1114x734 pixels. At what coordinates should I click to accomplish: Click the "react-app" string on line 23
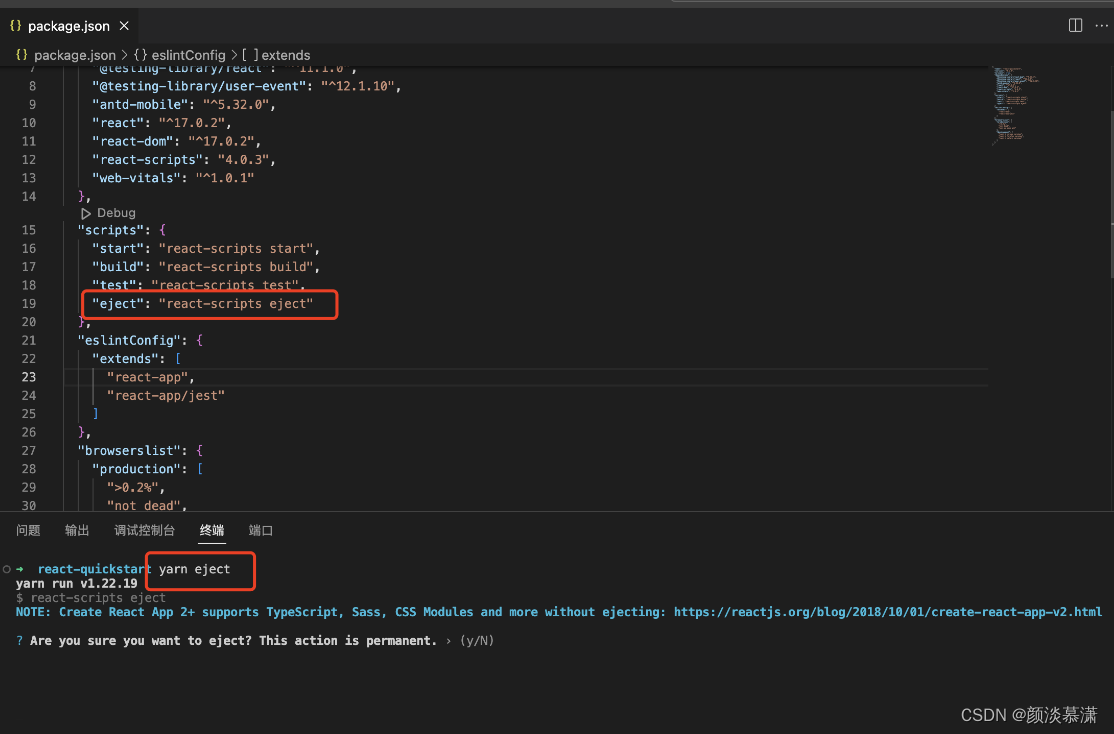point(147,377)
